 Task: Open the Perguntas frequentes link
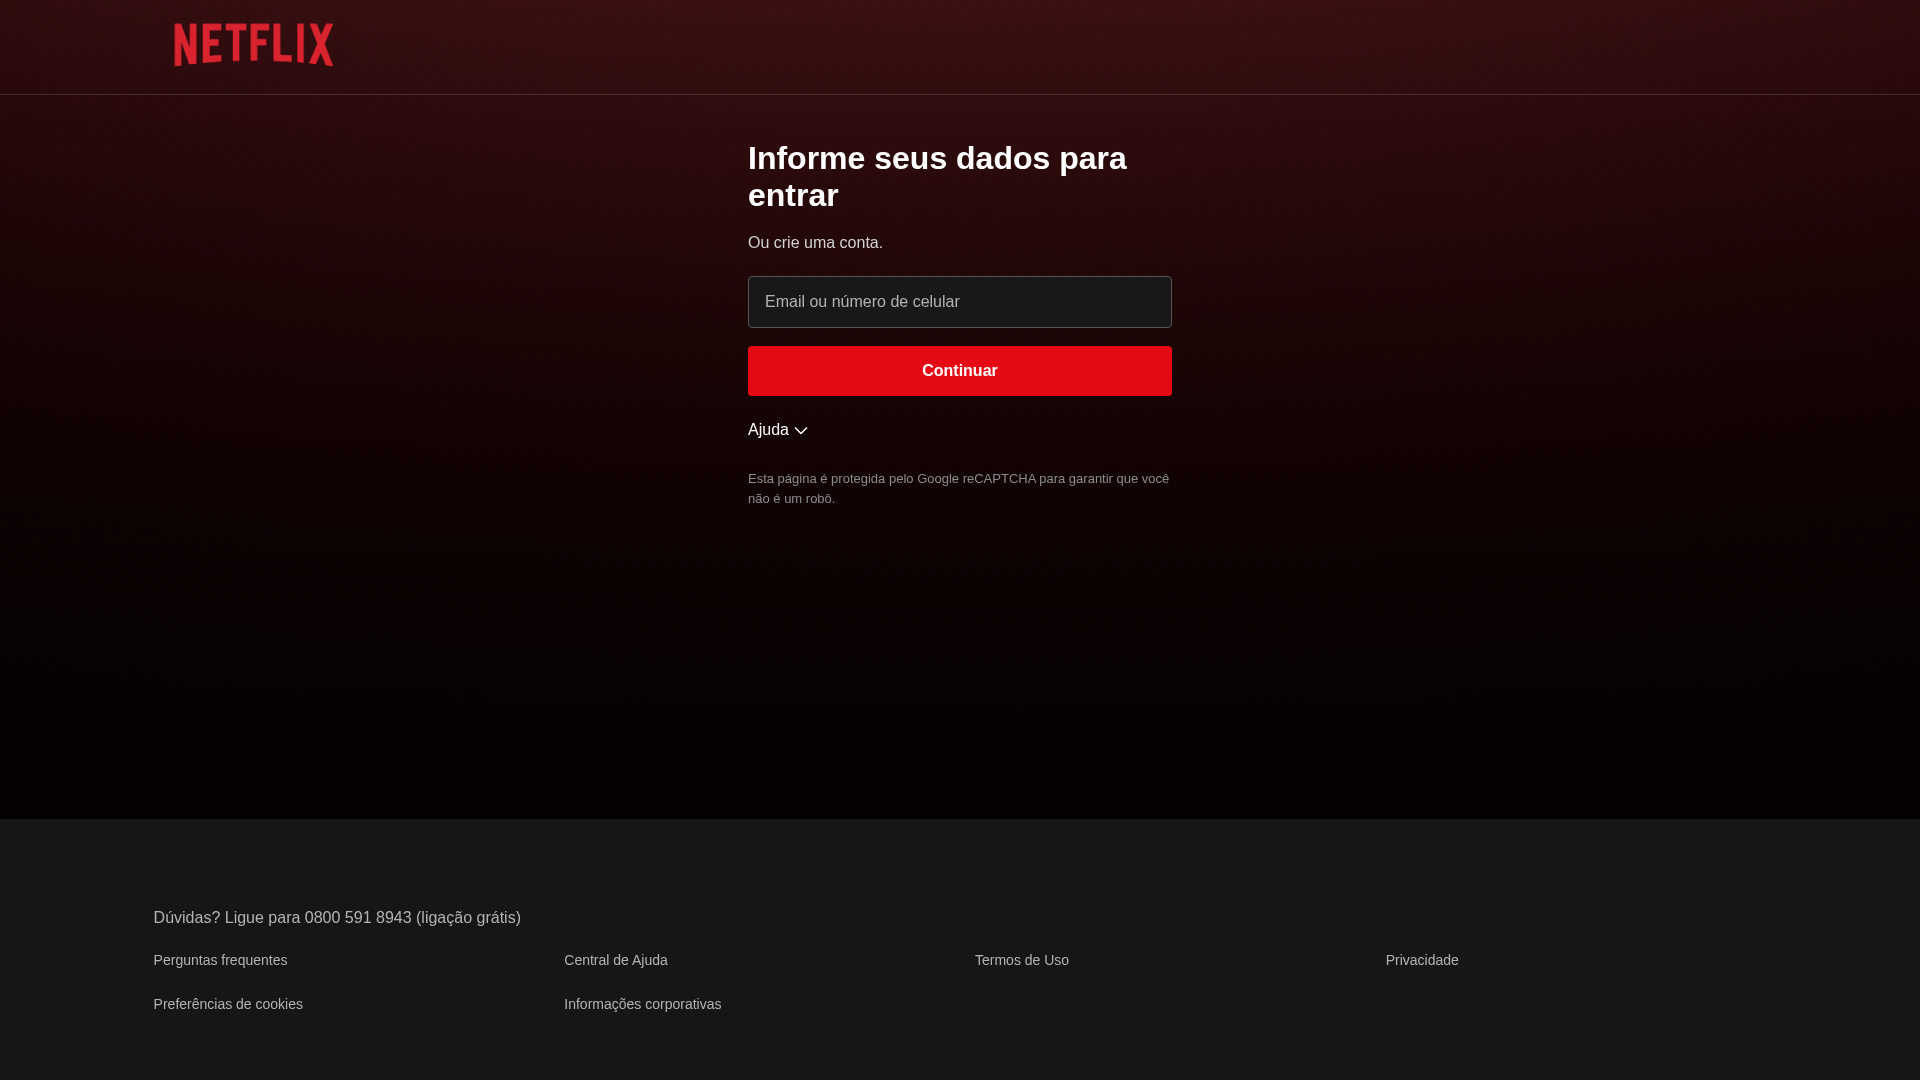pyautogui.click(x=220, y=960)
